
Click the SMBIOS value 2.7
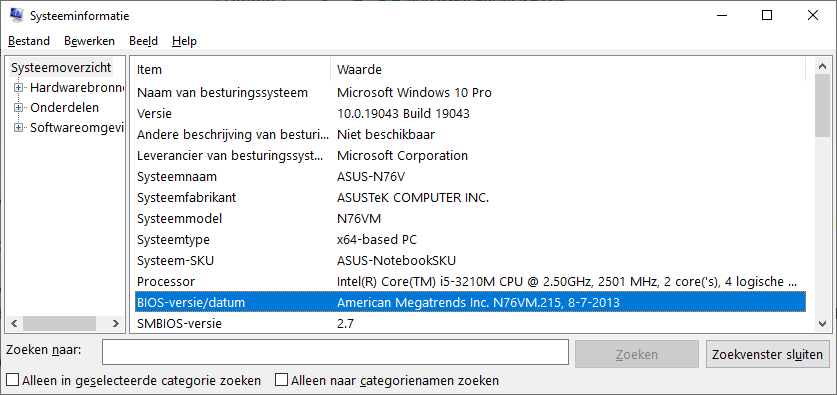coord(345,323)
